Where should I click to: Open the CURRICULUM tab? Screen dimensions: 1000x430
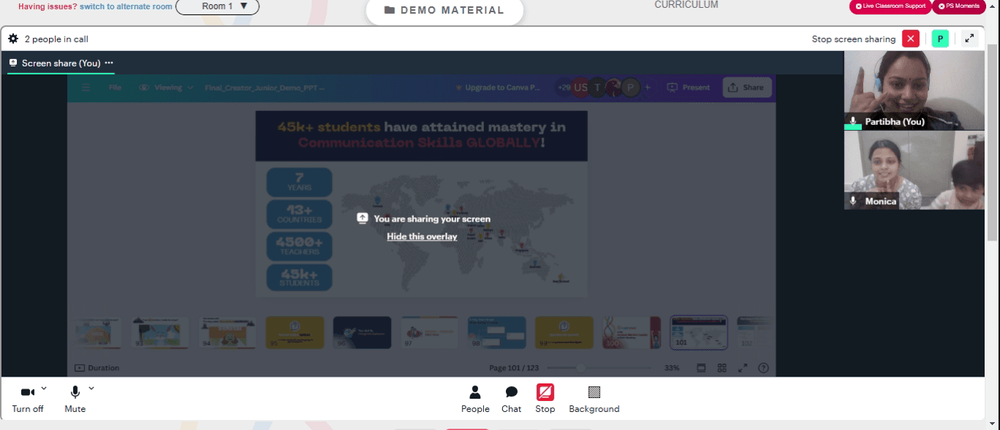tap(686, 5)
